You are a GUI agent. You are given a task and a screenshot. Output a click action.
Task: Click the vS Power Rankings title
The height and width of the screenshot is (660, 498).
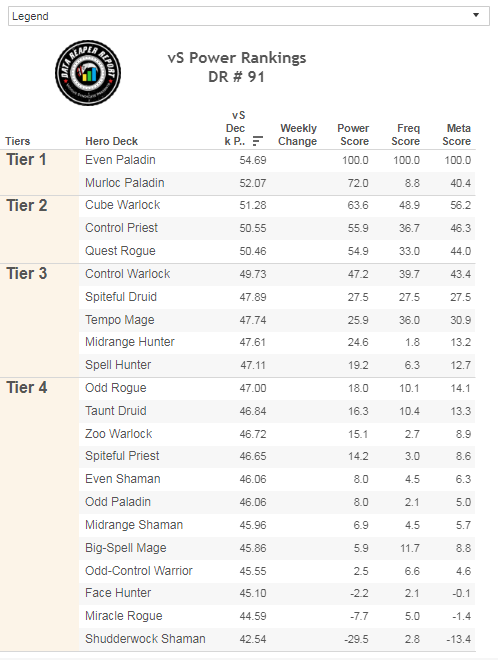pyautogui.click(x=237, y=58)
